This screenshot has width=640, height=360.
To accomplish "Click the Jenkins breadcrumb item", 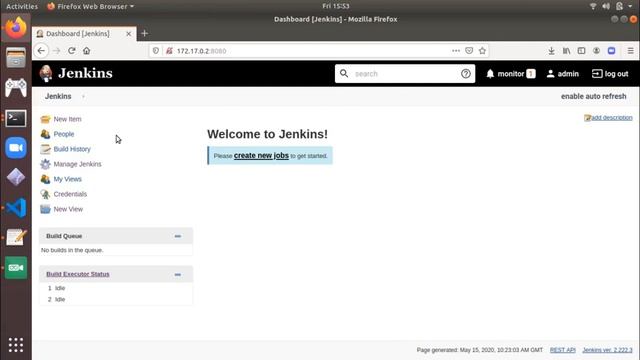I will pyautogui.click(x=58, y=96).
